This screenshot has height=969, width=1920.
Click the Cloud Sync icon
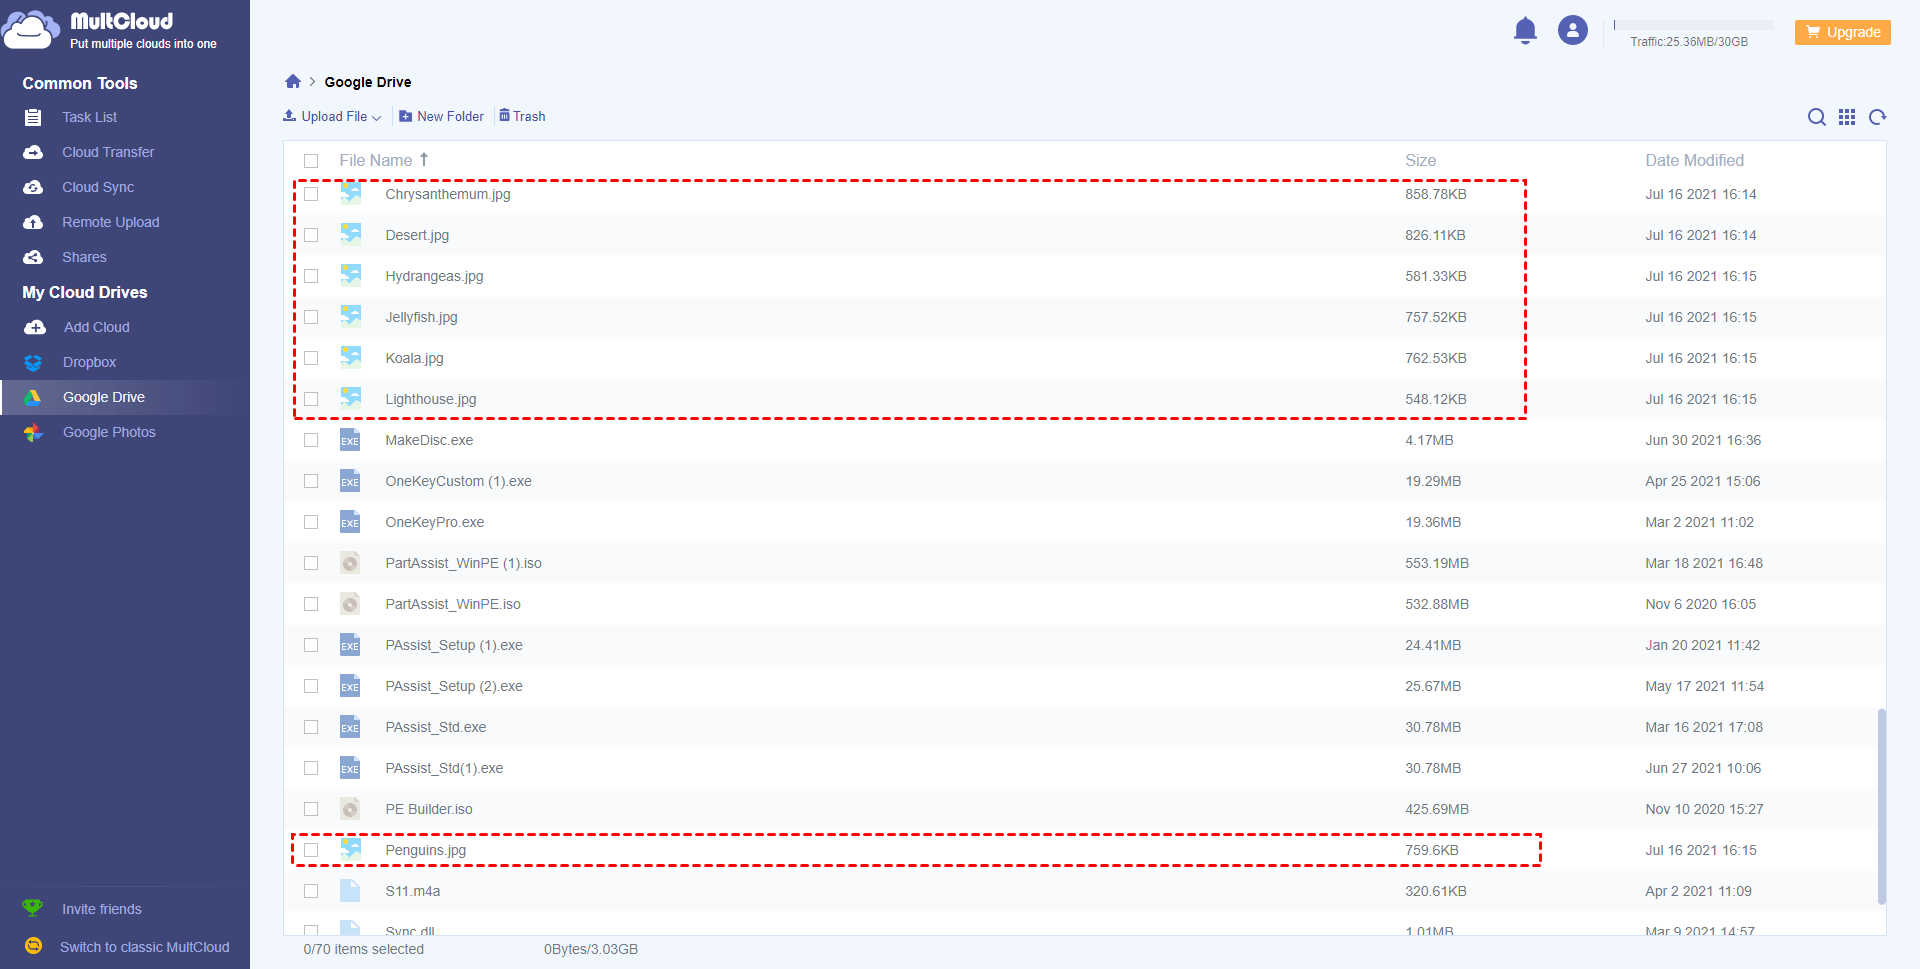pyautogui.click(x=33, y=187)
